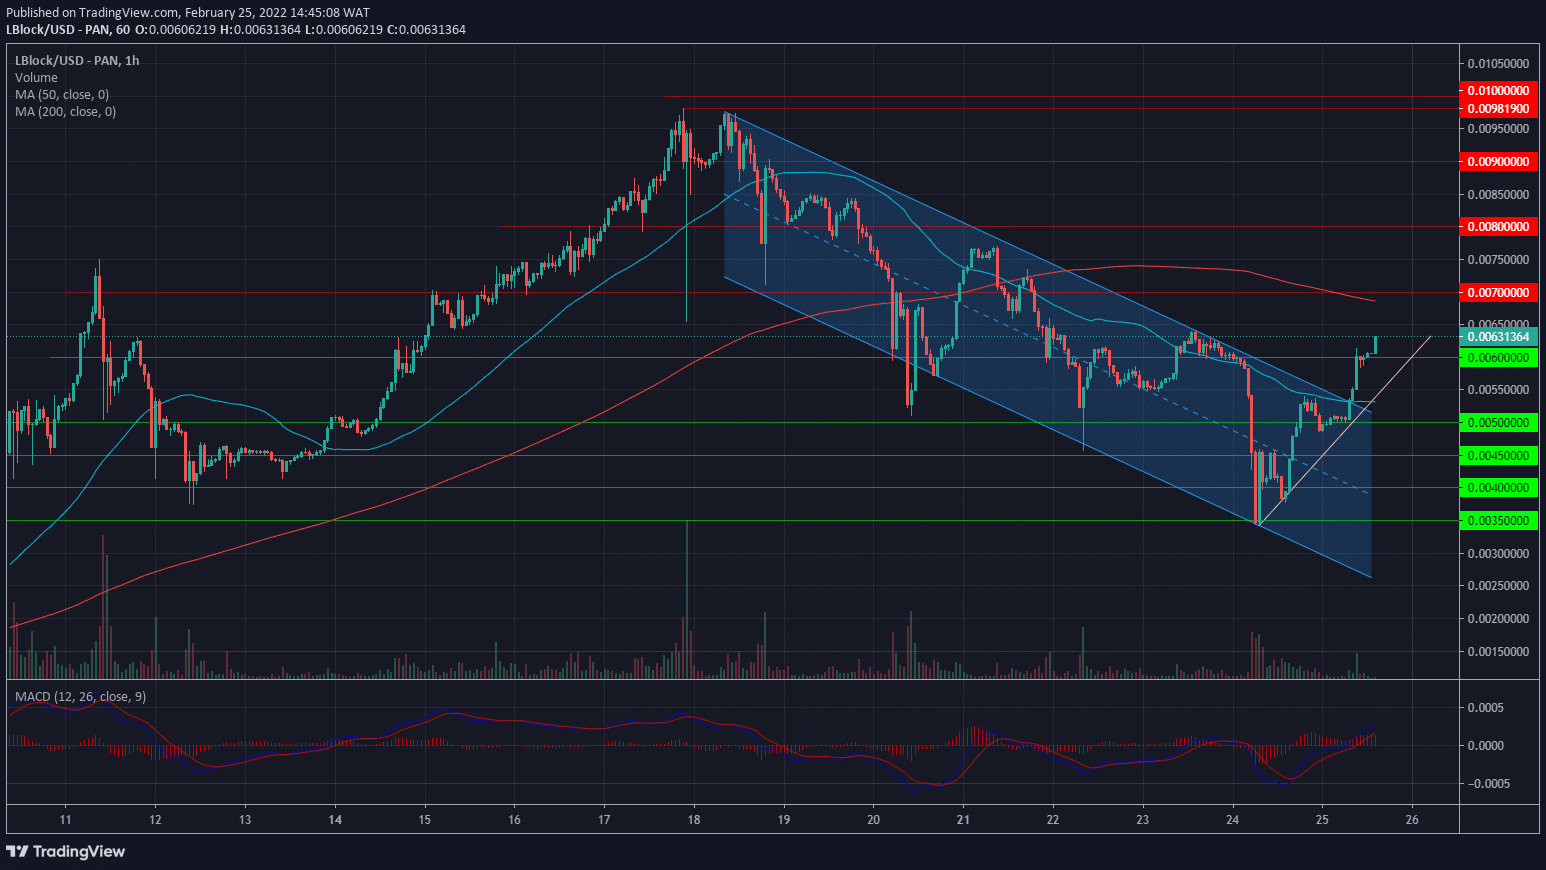1546x870 pixels.
Task: Click date 22 on the time axis
Action: pos(1053,820)
